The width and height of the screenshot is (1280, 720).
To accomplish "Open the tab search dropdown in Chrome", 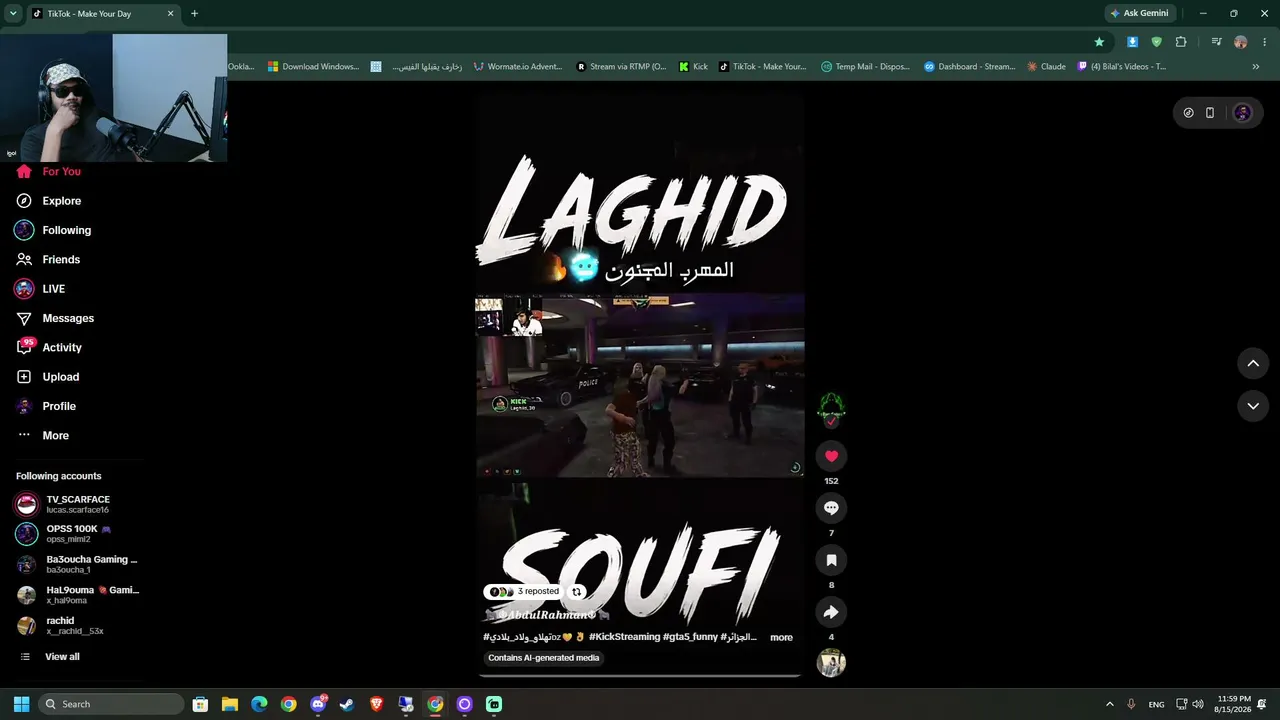I will [13, 14].
